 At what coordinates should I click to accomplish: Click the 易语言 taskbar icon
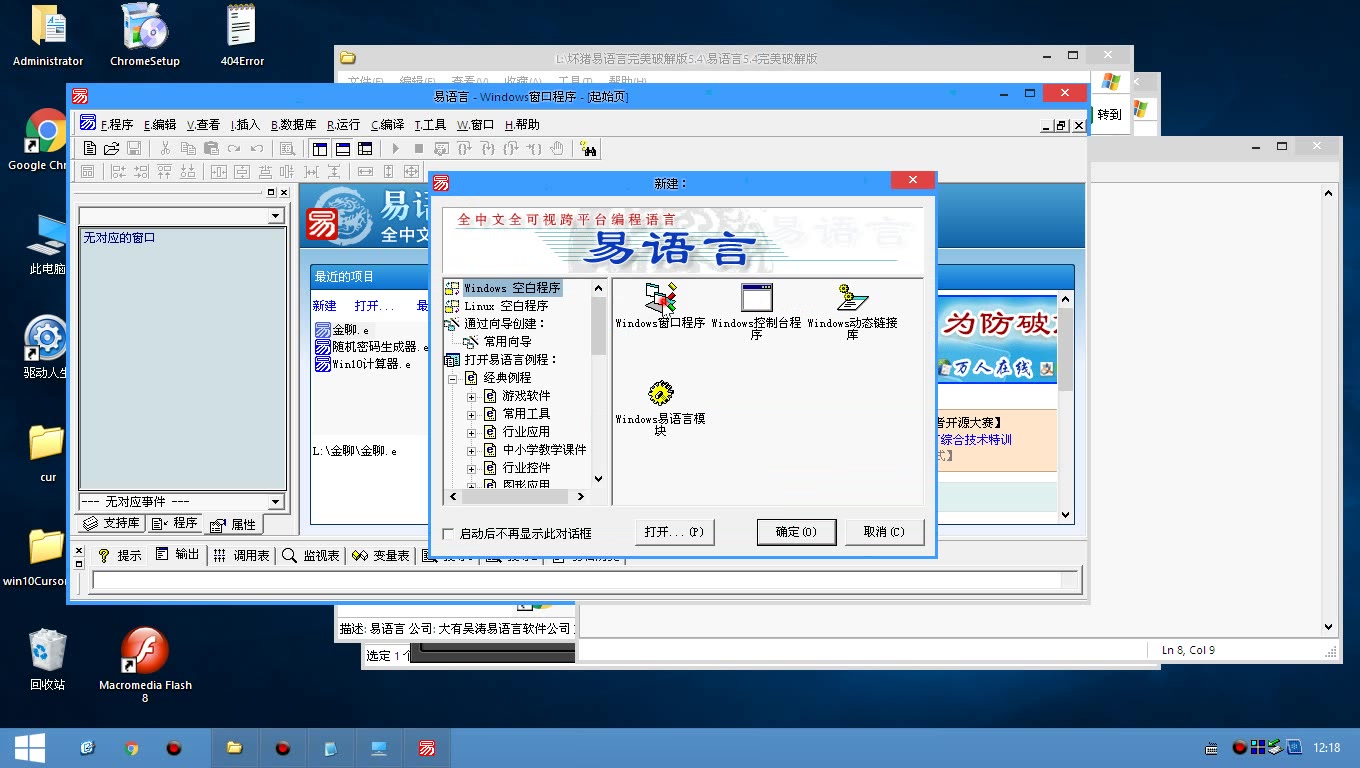427,748
